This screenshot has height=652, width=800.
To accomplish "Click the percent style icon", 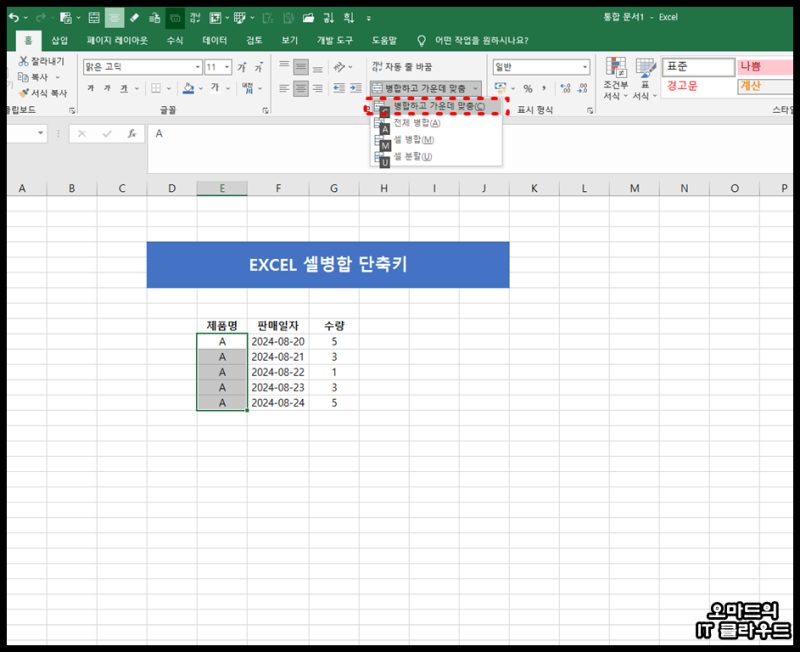I will [528, 88].
